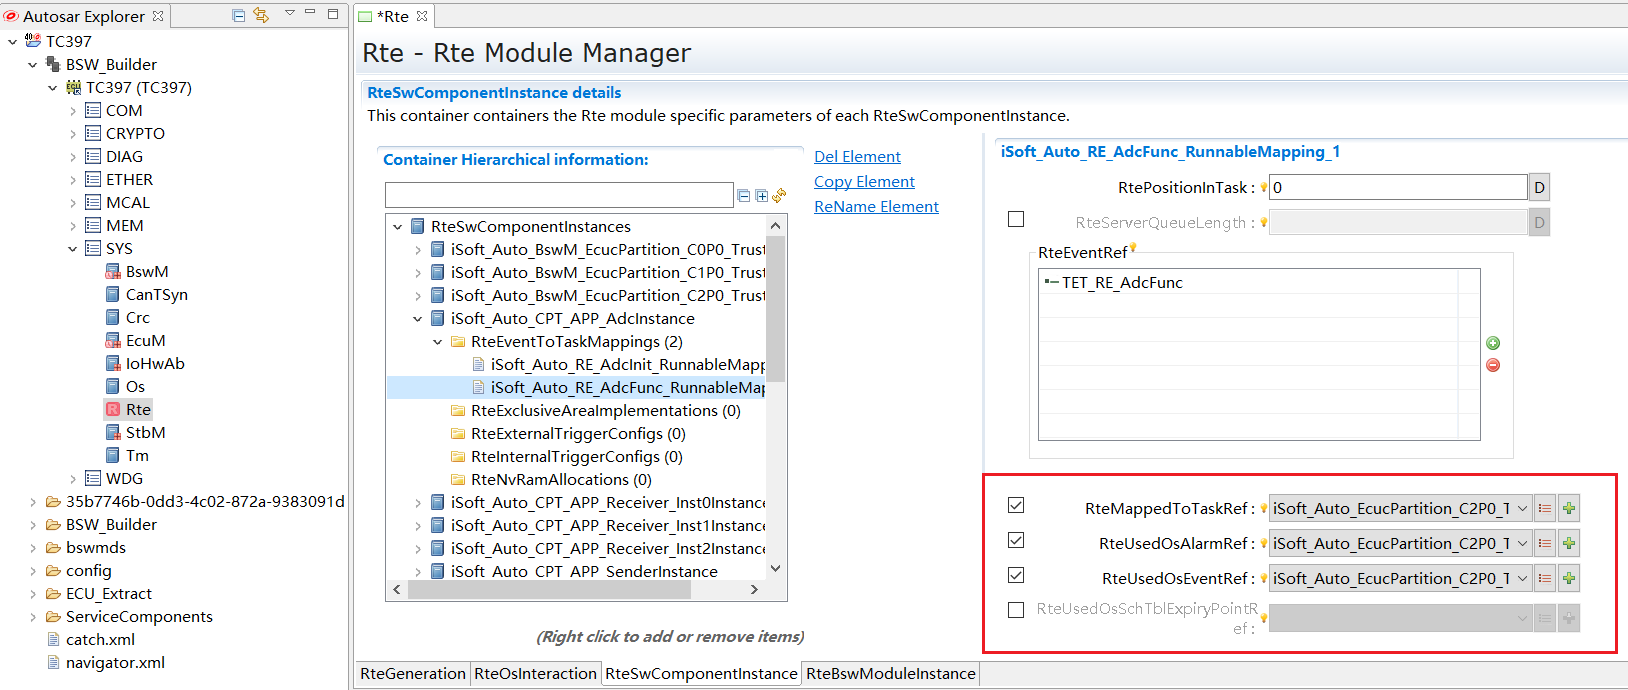
Task: Open reference list icon for RteUsedOsAlarmRef
Action: pyautogui.click(x=1545, y=544)
